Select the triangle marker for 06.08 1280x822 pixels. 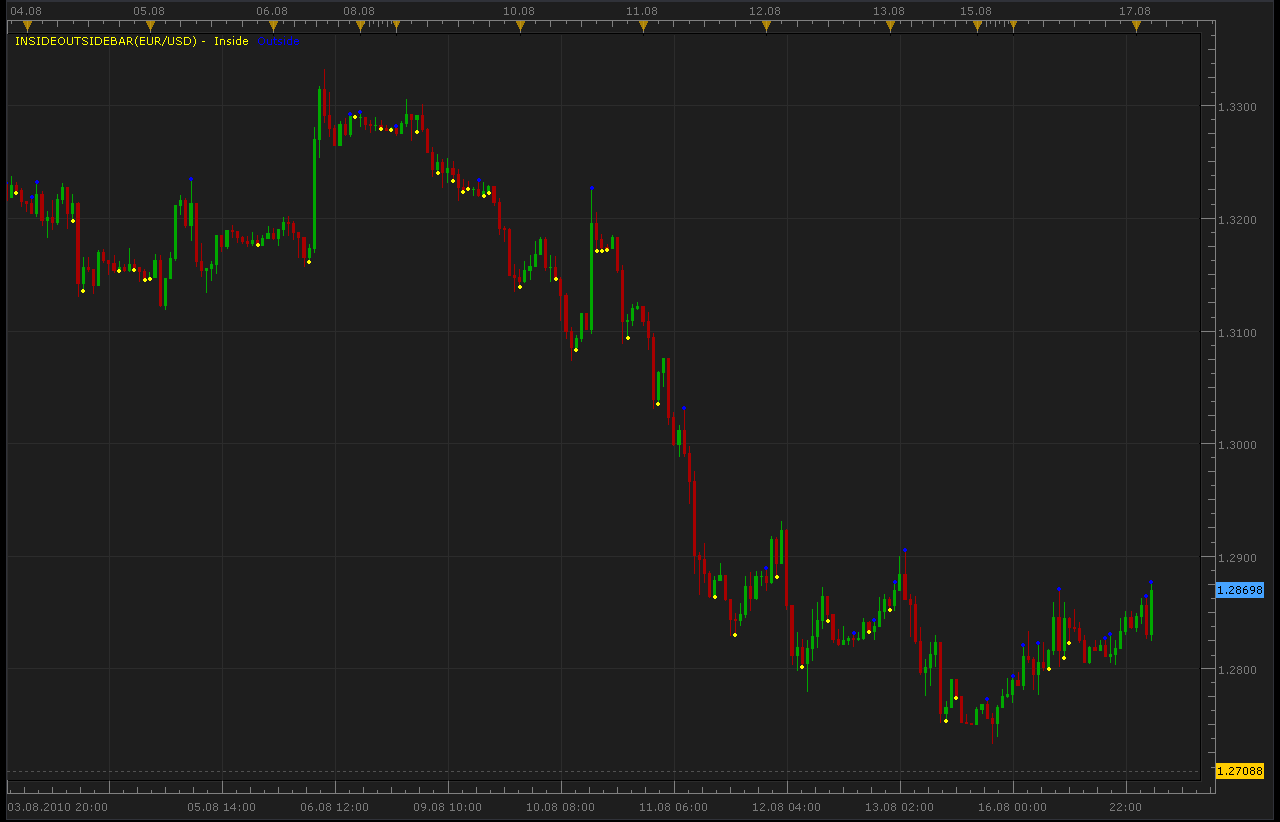(x=273, y=25)
